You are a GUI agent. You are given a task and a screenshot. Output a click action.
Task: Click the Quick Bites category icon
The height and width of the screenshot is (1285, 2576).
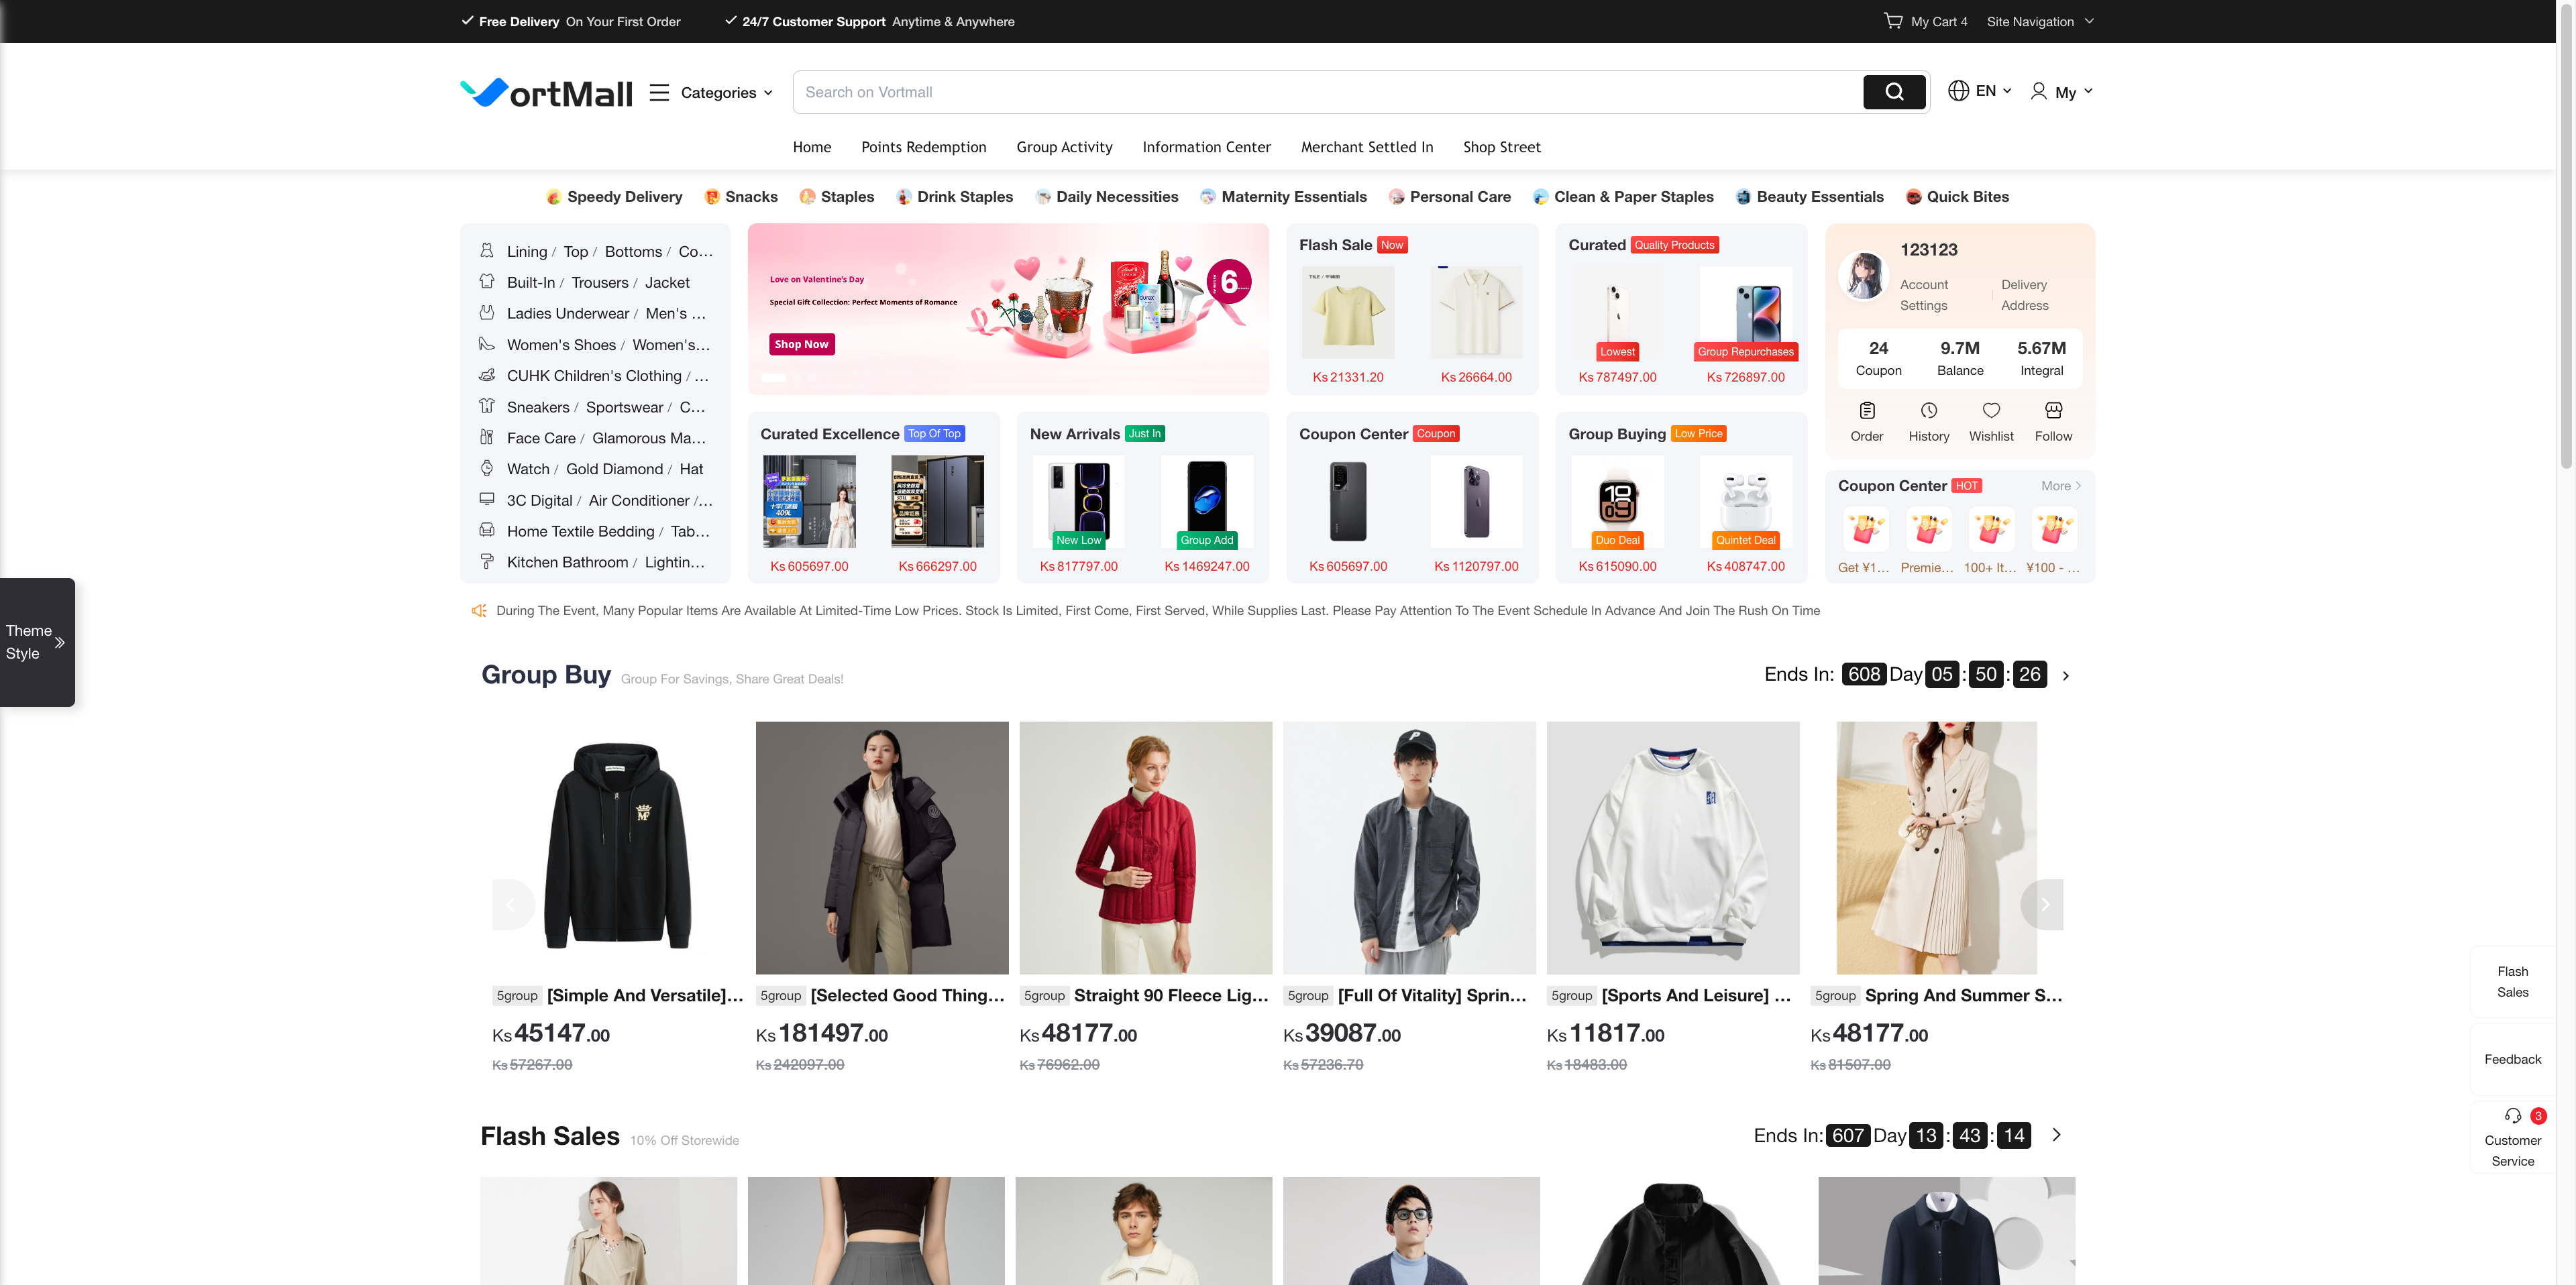coord(1913,197)
